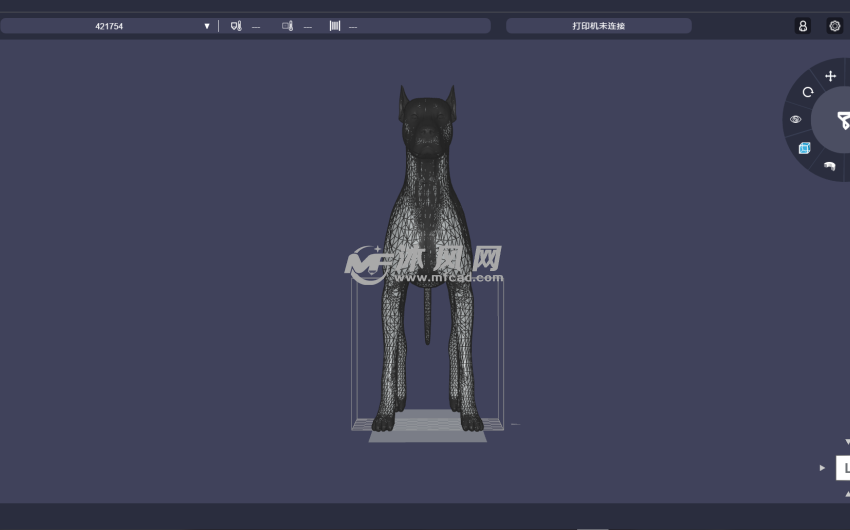The image size is (850, 530).
Task: Click the gray print bed platform
Action: click(x=427, y=435)
